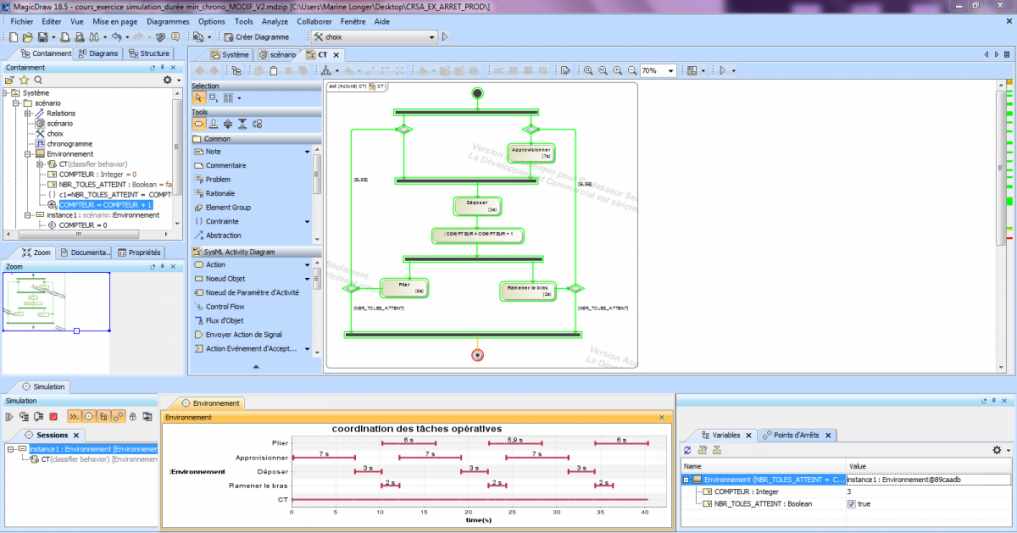1017x533 pixels.
Task: Toggle the animation chevrons icon in Simulation toolbar
Action: click(x=74, y=416)
